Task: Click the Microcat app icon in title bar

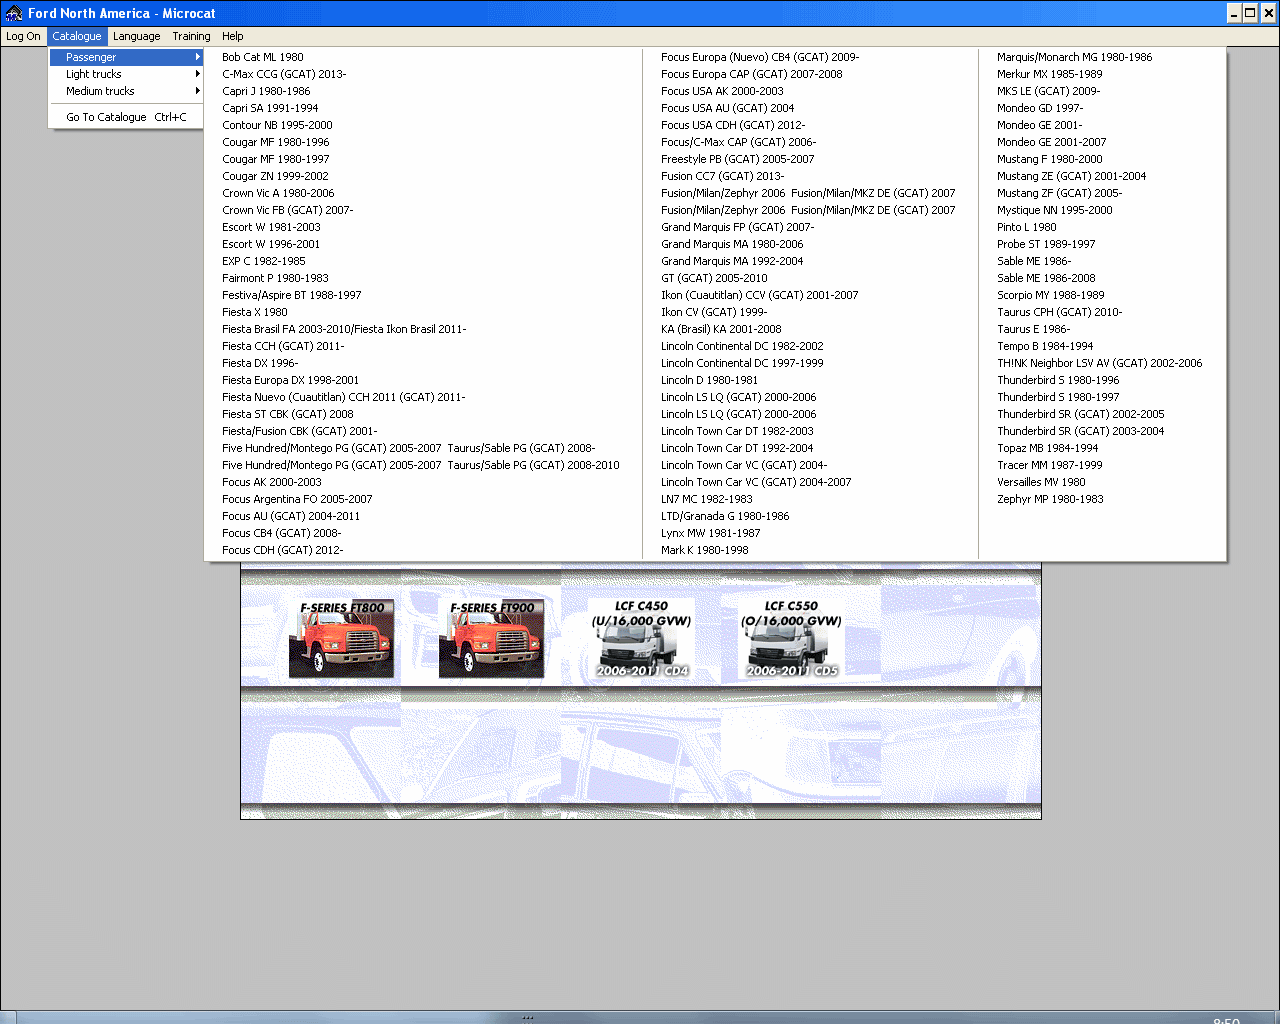Action: coord(14,13)
